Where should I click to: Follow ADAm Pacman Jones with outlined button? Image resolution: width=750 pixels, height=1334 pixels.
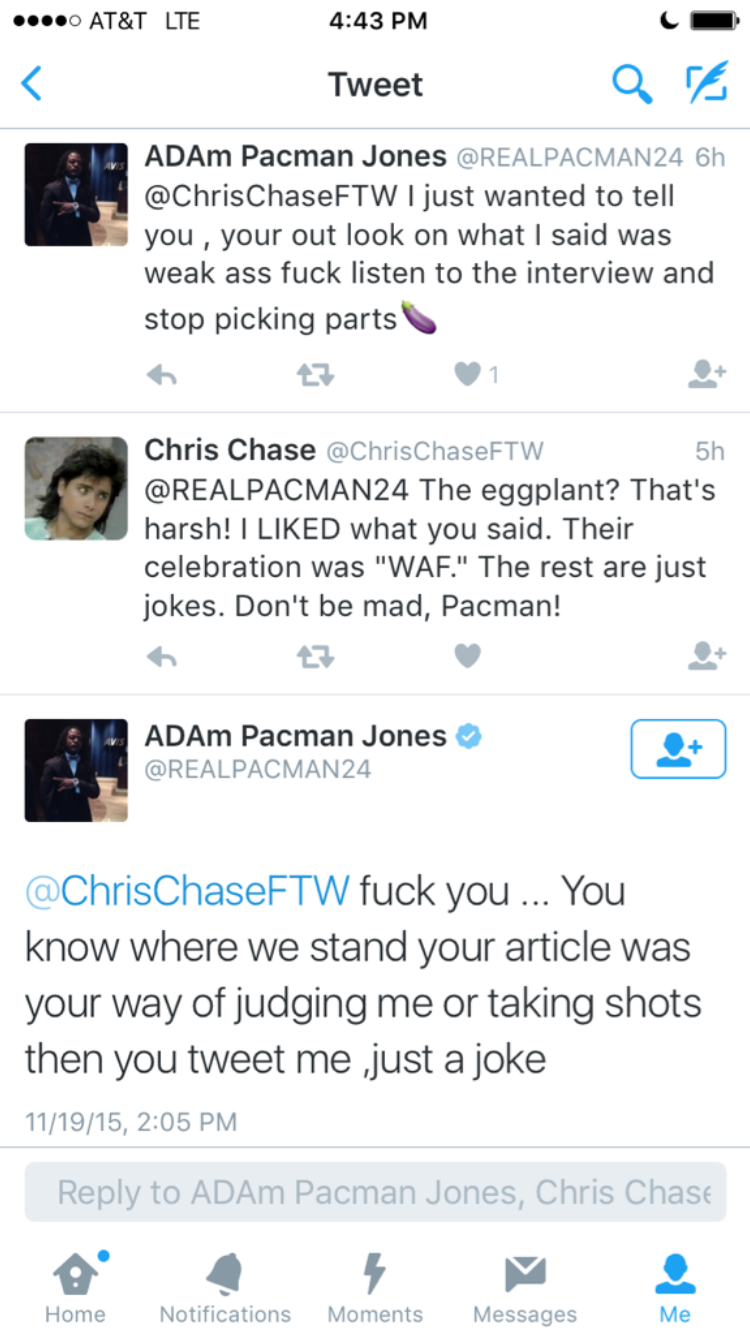click(678, 749)
